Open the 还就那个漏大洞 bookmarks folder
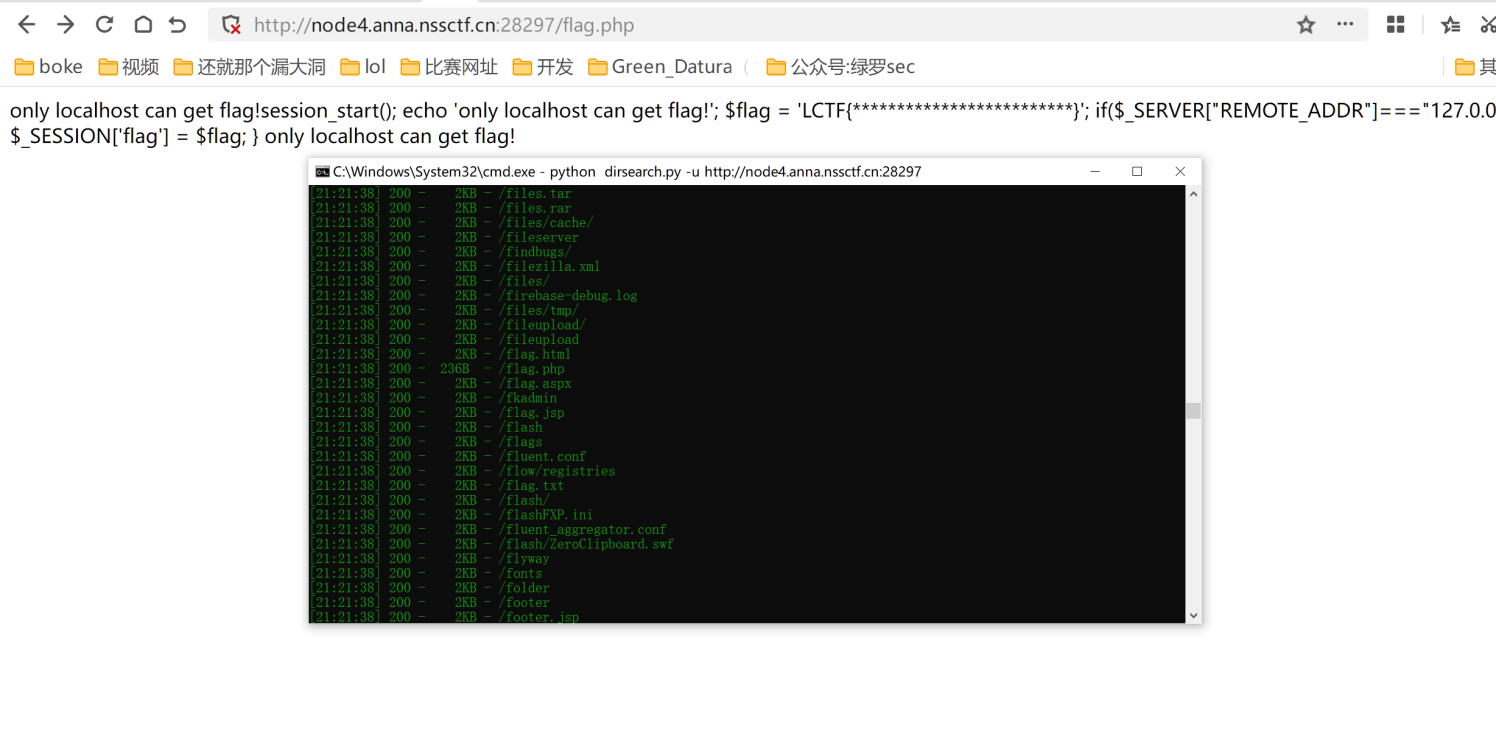The width and height of the screenshot is (1496, 753). coord(250,67)
